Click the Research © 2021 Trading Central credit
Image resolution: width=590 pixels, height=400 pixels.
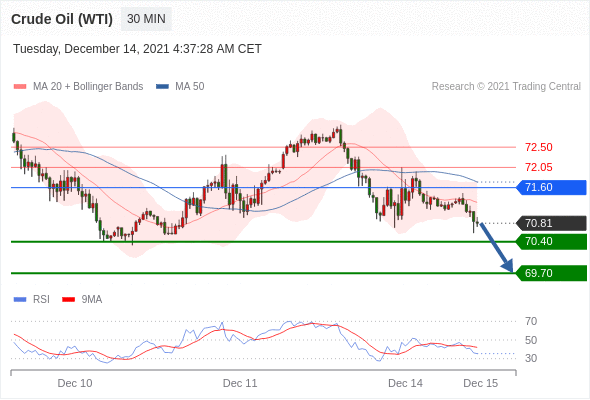click(506, 87)
